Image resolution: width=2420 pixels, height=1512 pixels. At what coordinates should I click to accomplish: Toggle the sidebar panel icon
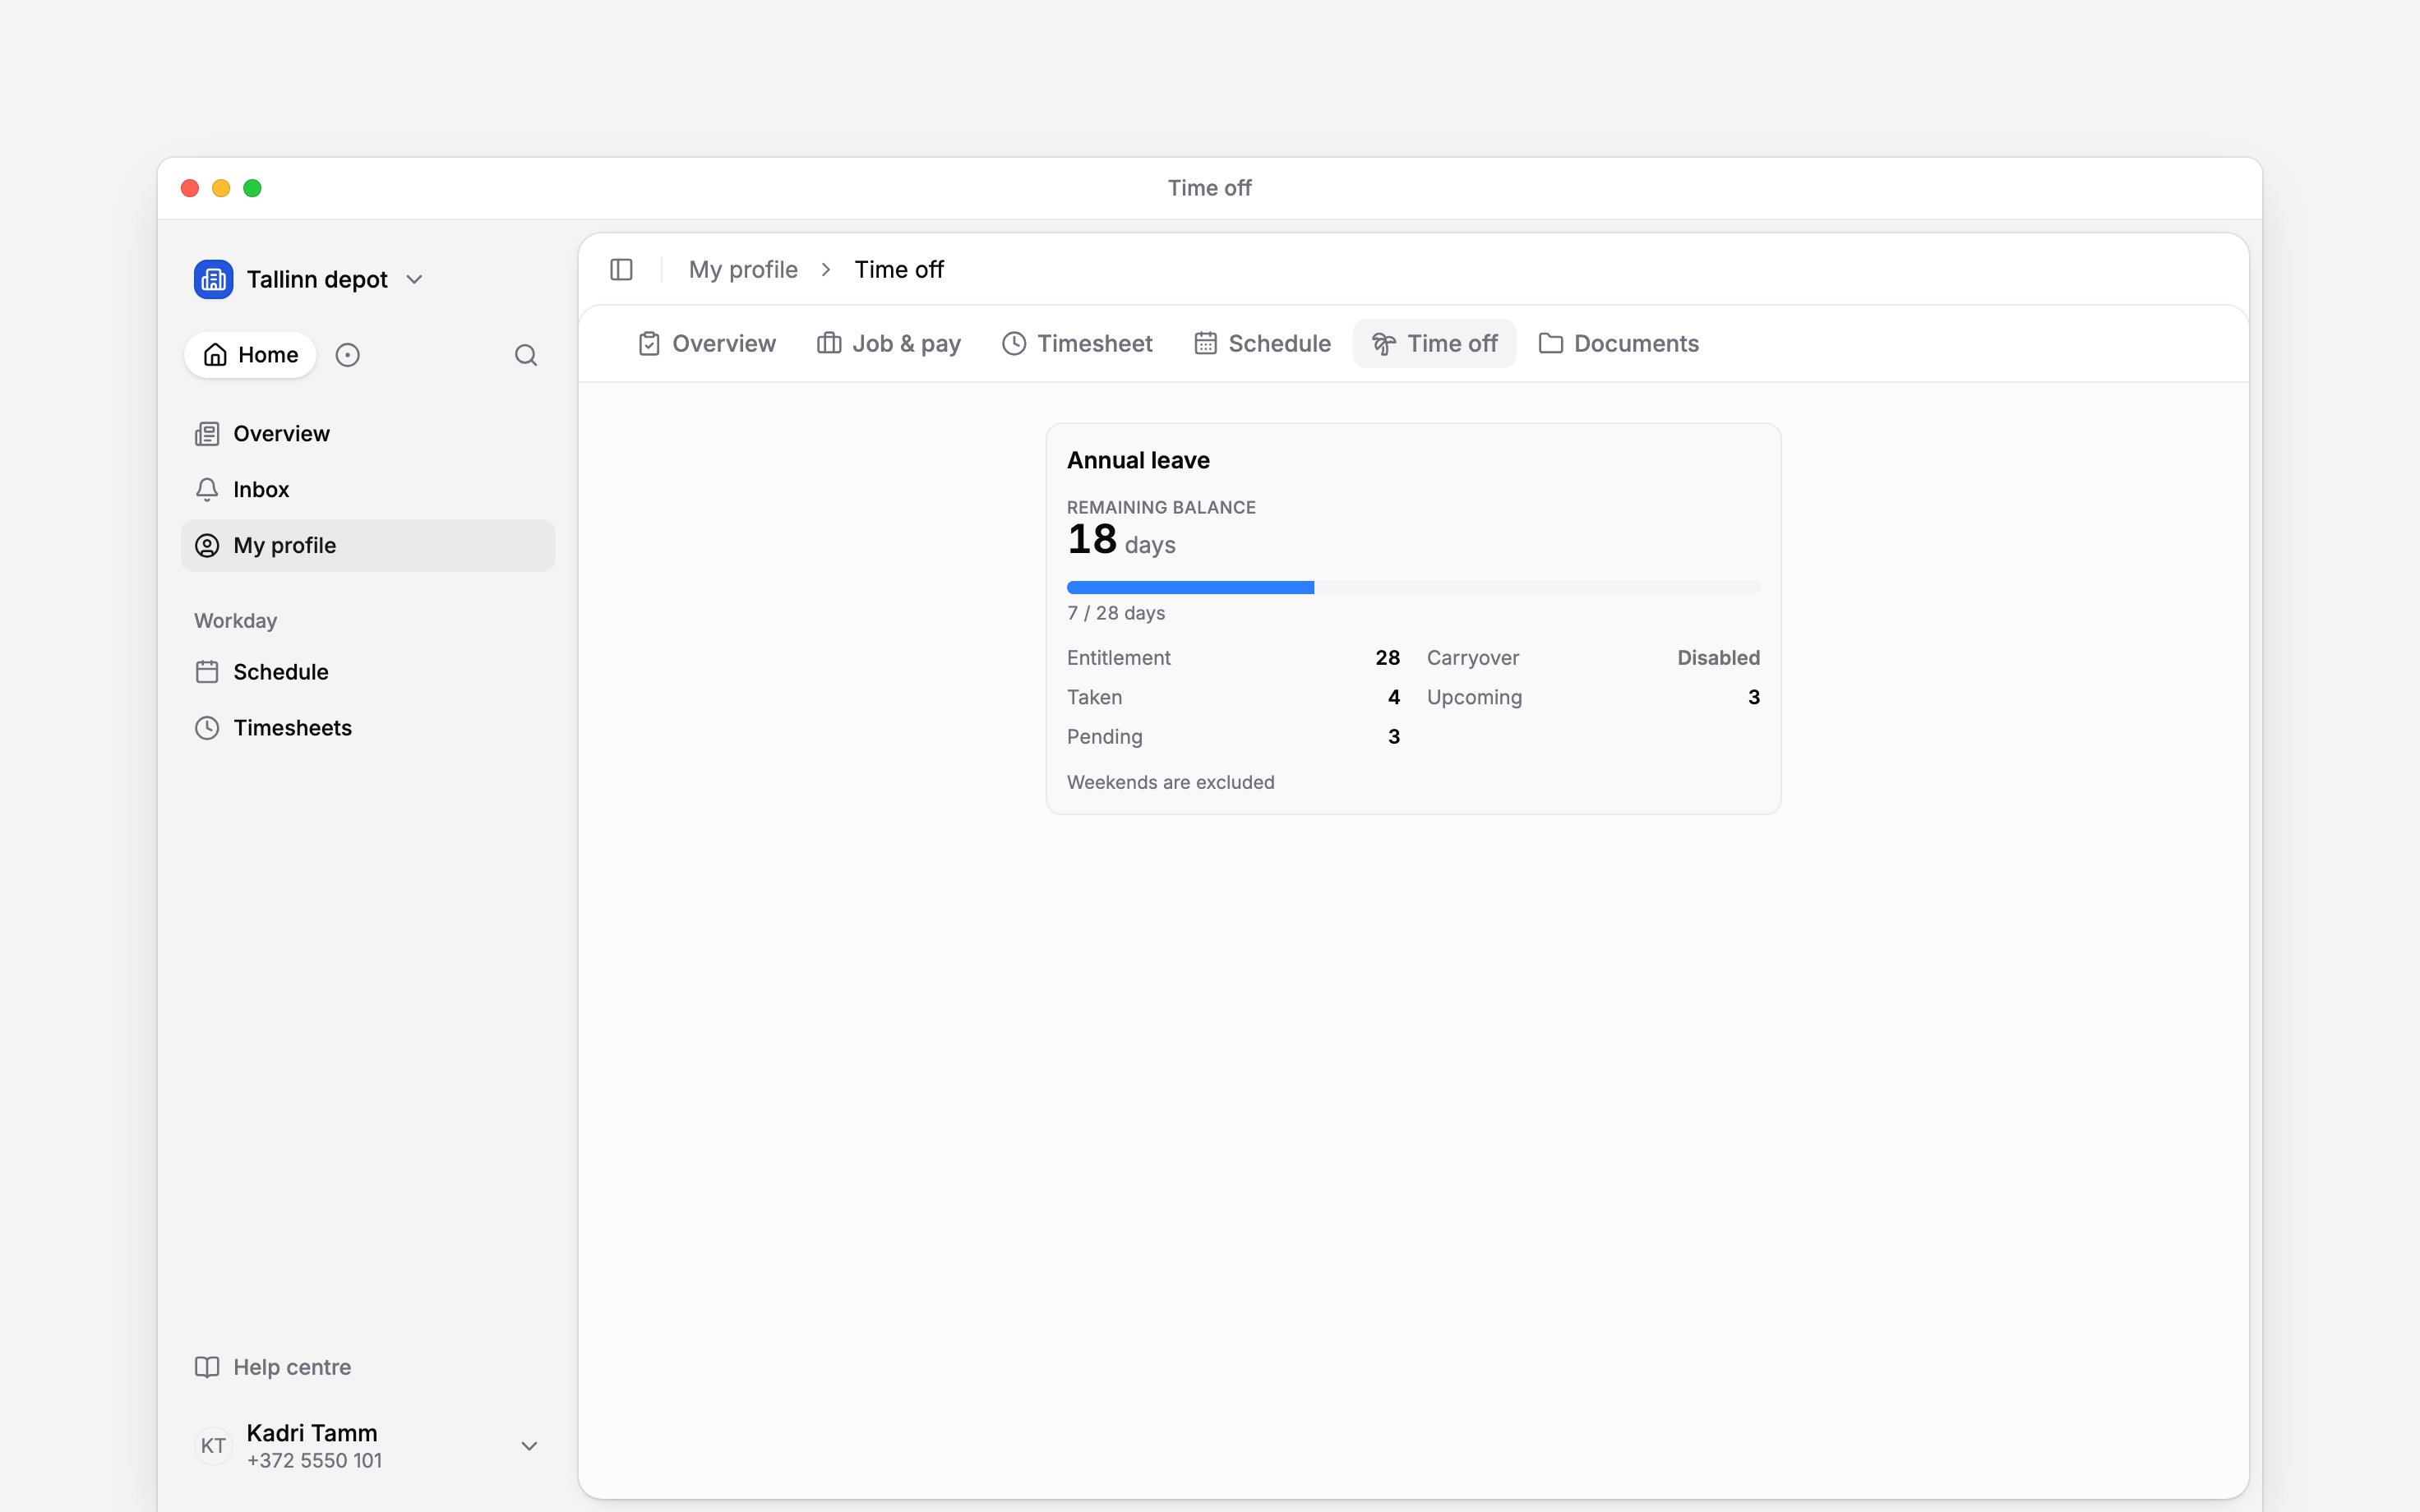tap(621, 270)
